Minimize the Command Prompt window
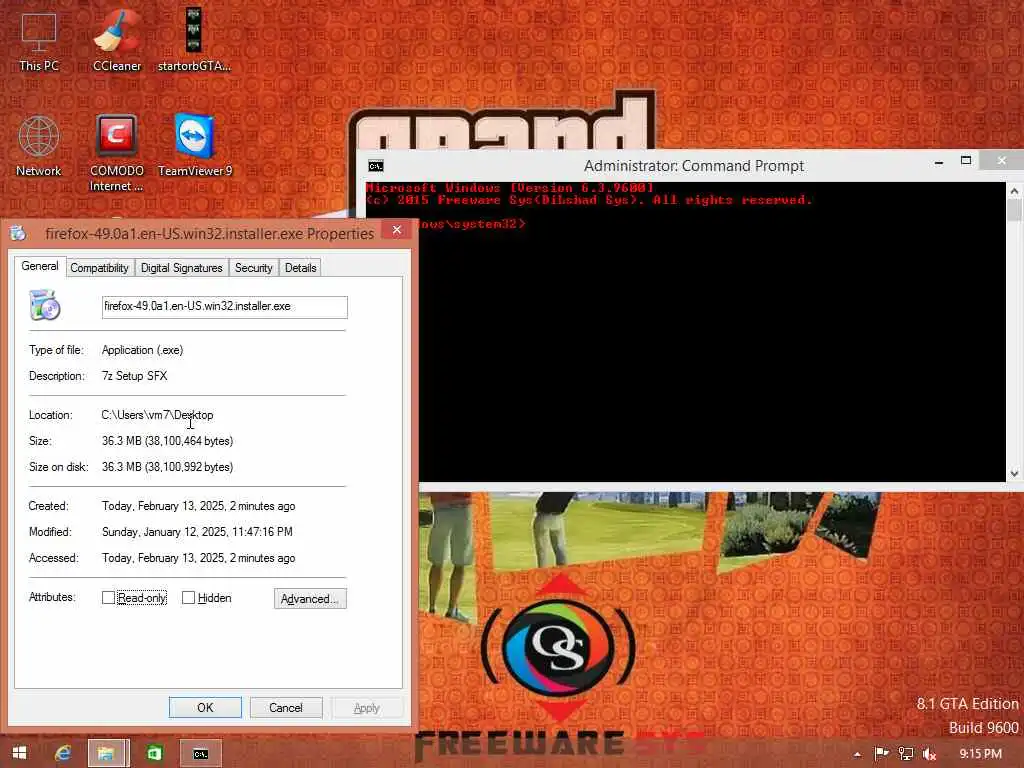The width and height of the screenshot is (1024, 768). (x=938, y=162)
